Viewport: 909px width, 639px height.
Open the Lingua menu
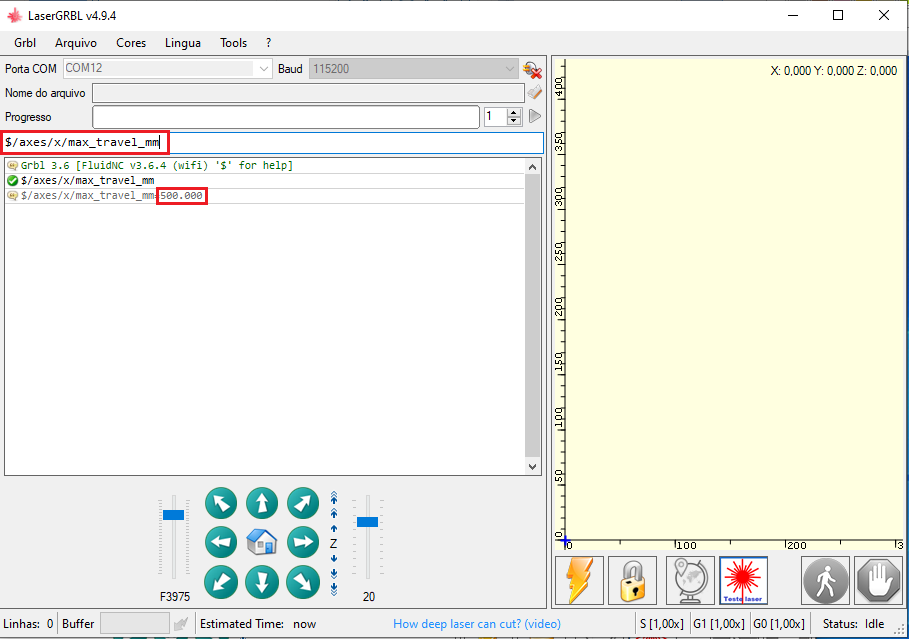click(x=182, y=43)
